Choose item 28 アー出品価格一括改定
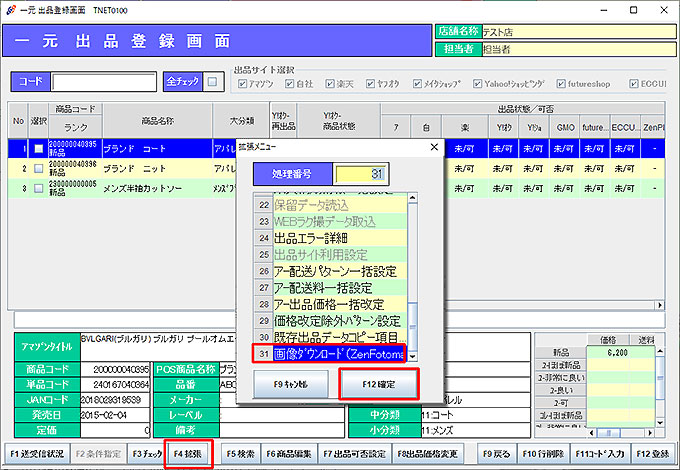 click(336, 303)
